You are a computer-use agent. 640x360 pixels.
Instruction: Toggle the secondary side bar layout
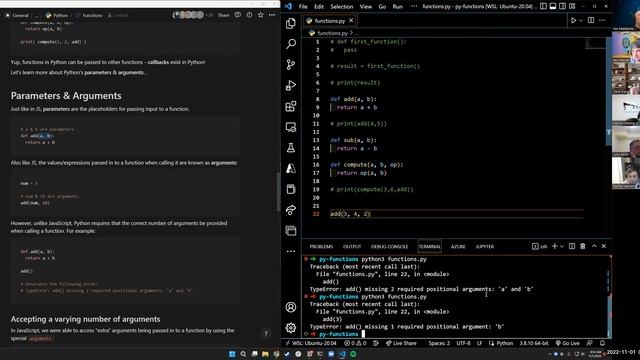(562, 6)
